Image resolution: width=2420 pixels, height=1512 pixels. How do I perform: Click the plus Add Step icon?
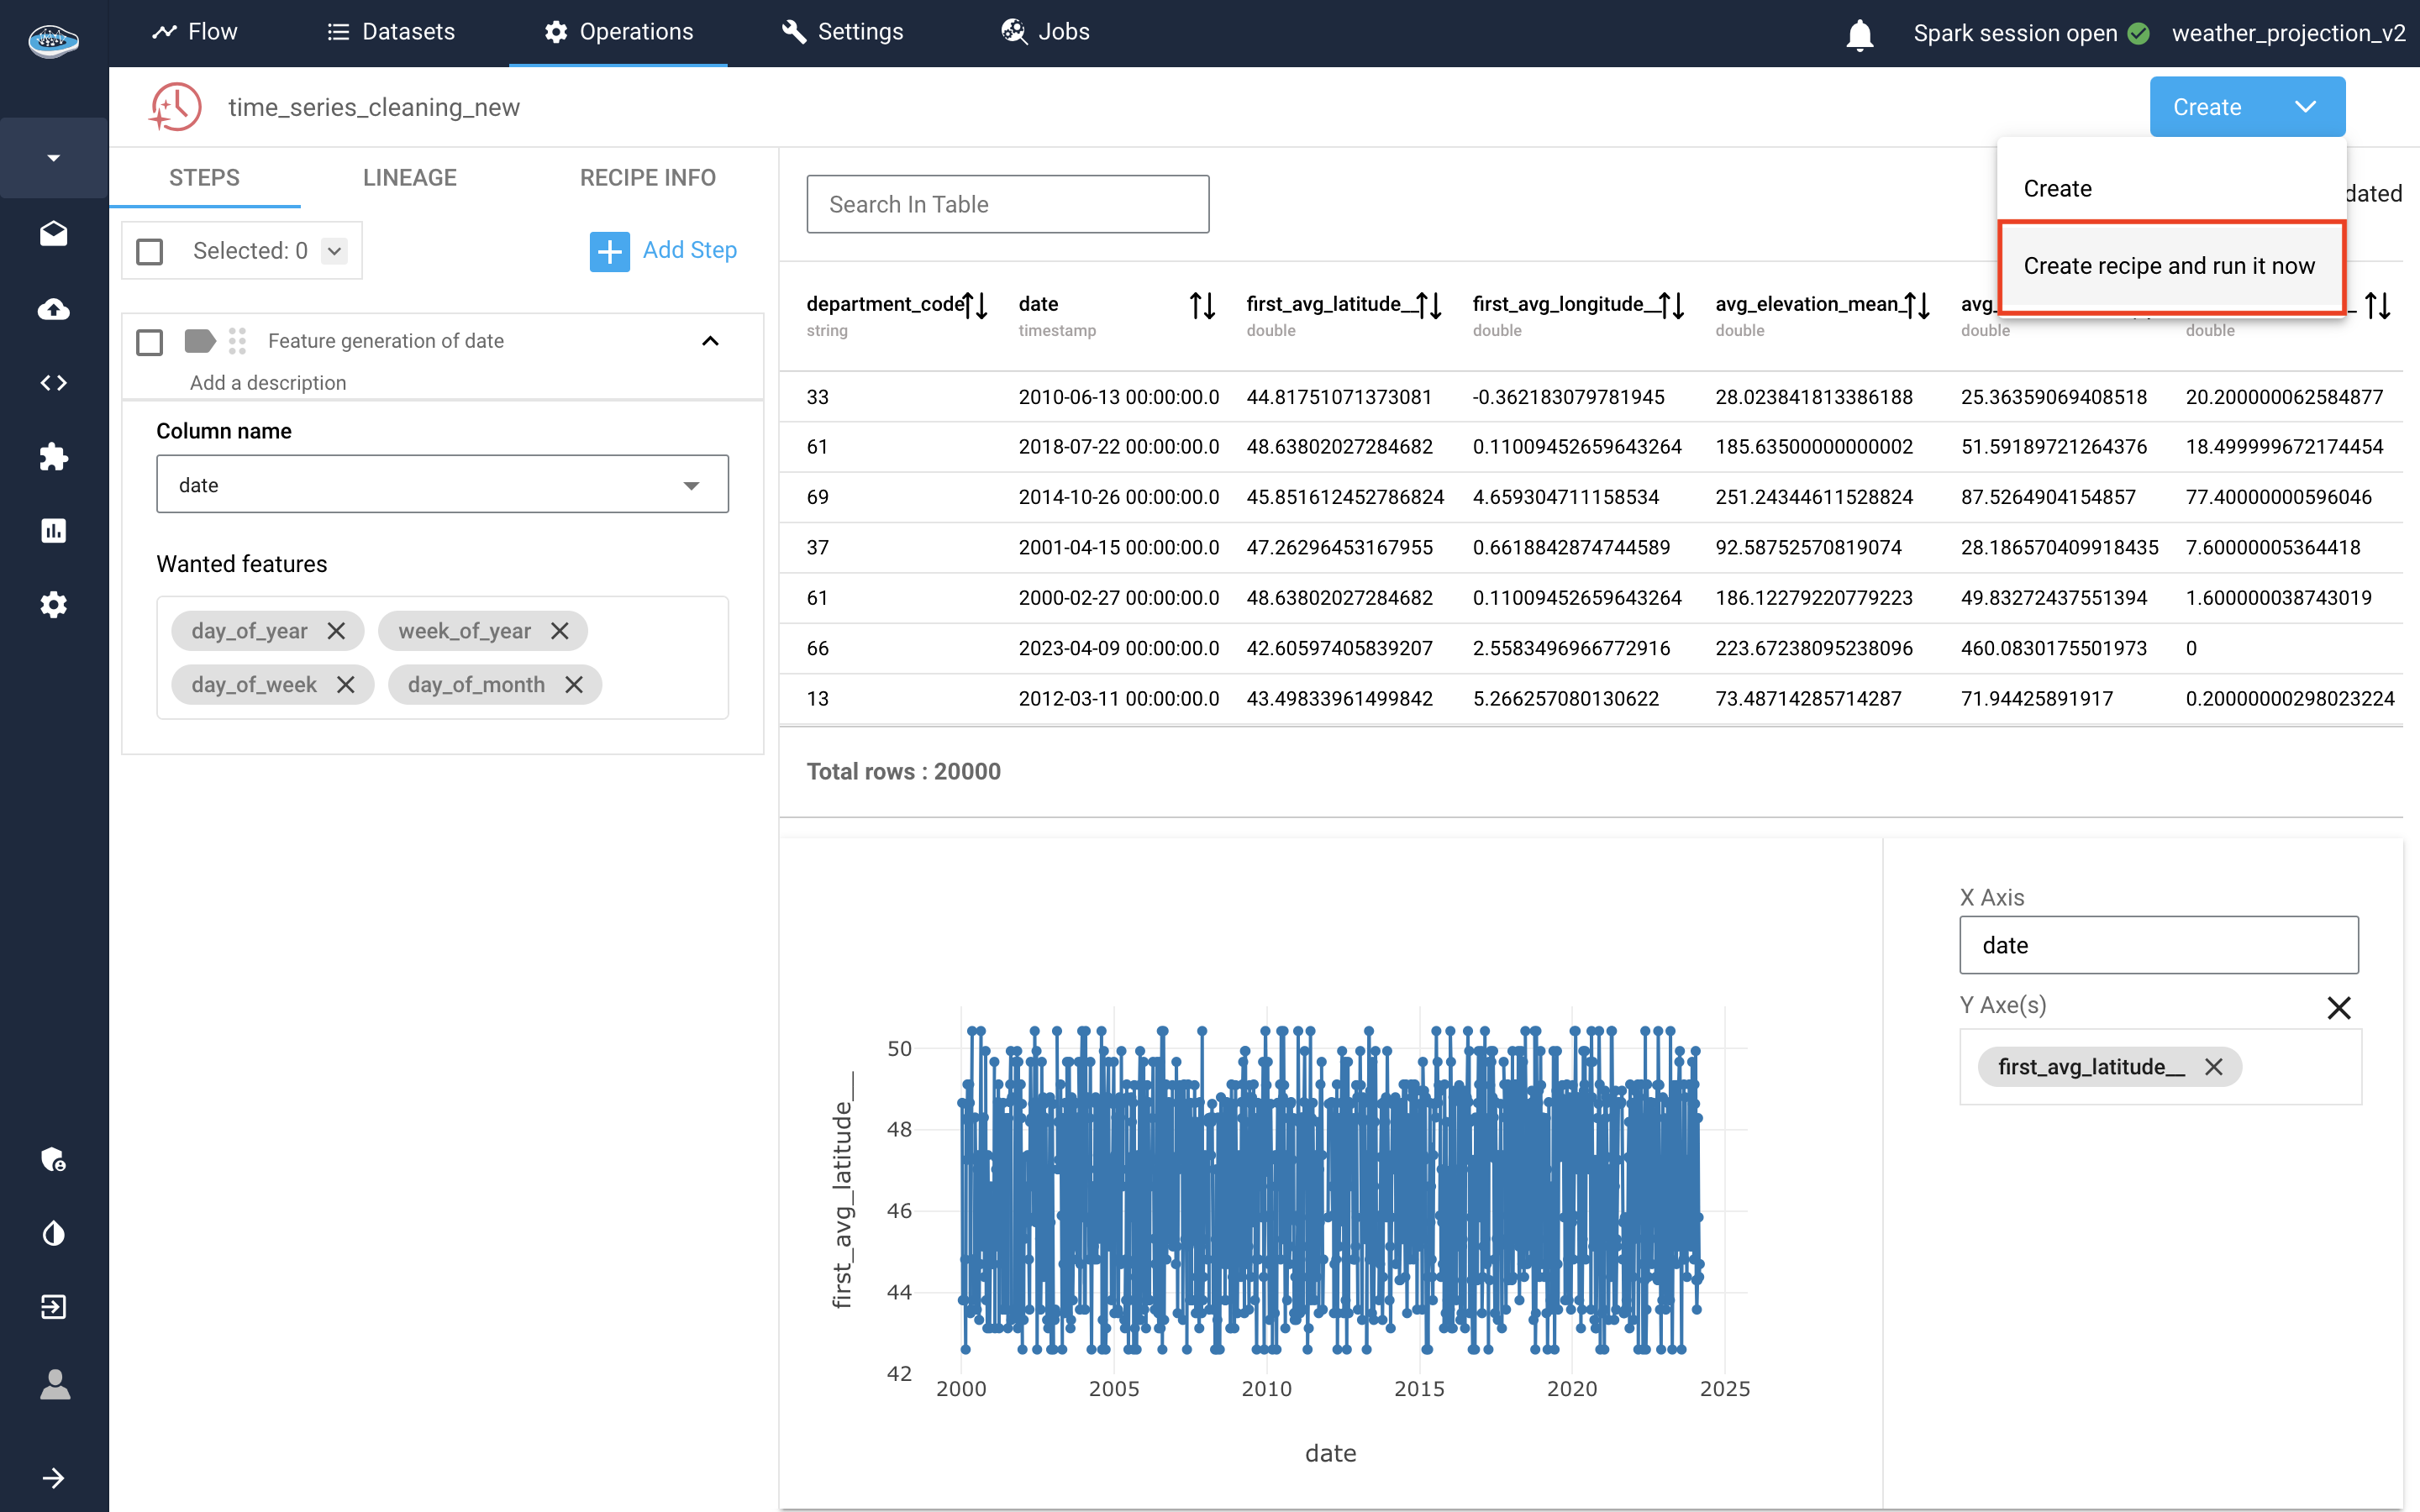coord(609,251)
